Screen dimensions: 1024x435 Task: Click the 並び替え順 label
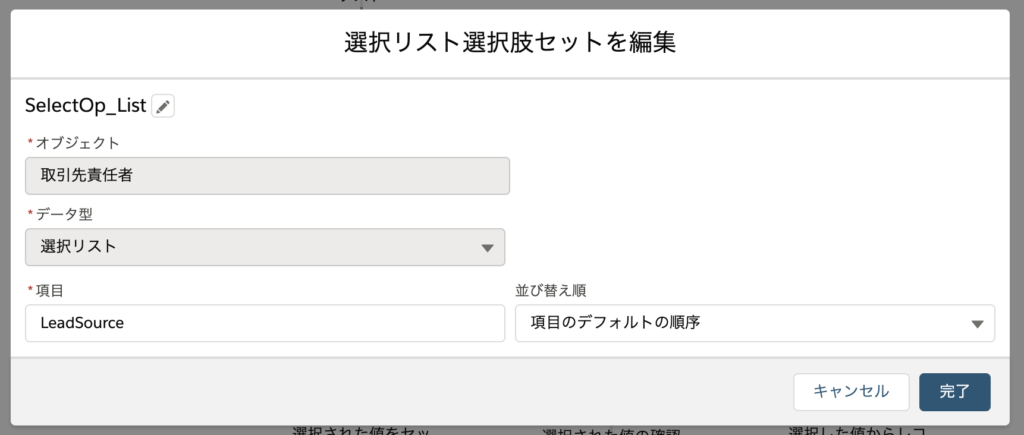click(x=551, y=291)
